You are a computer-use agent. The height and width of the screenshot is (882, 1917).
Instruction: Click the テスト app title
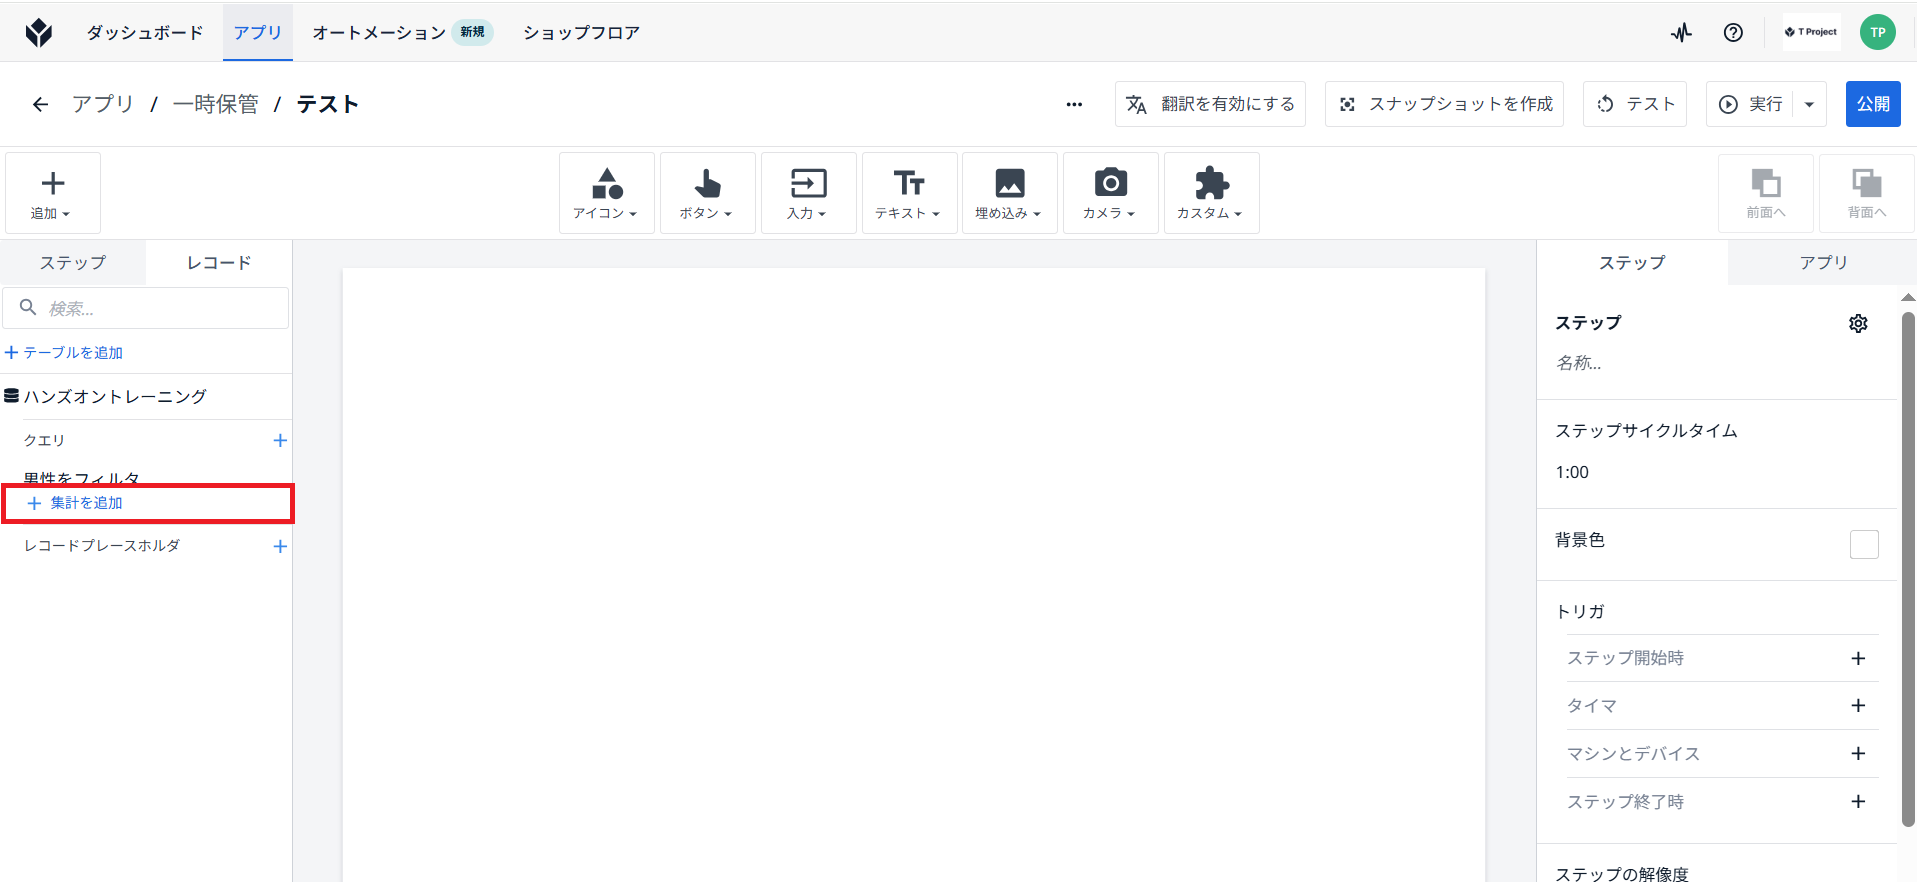pyautogui.click(x=327, y=104)
